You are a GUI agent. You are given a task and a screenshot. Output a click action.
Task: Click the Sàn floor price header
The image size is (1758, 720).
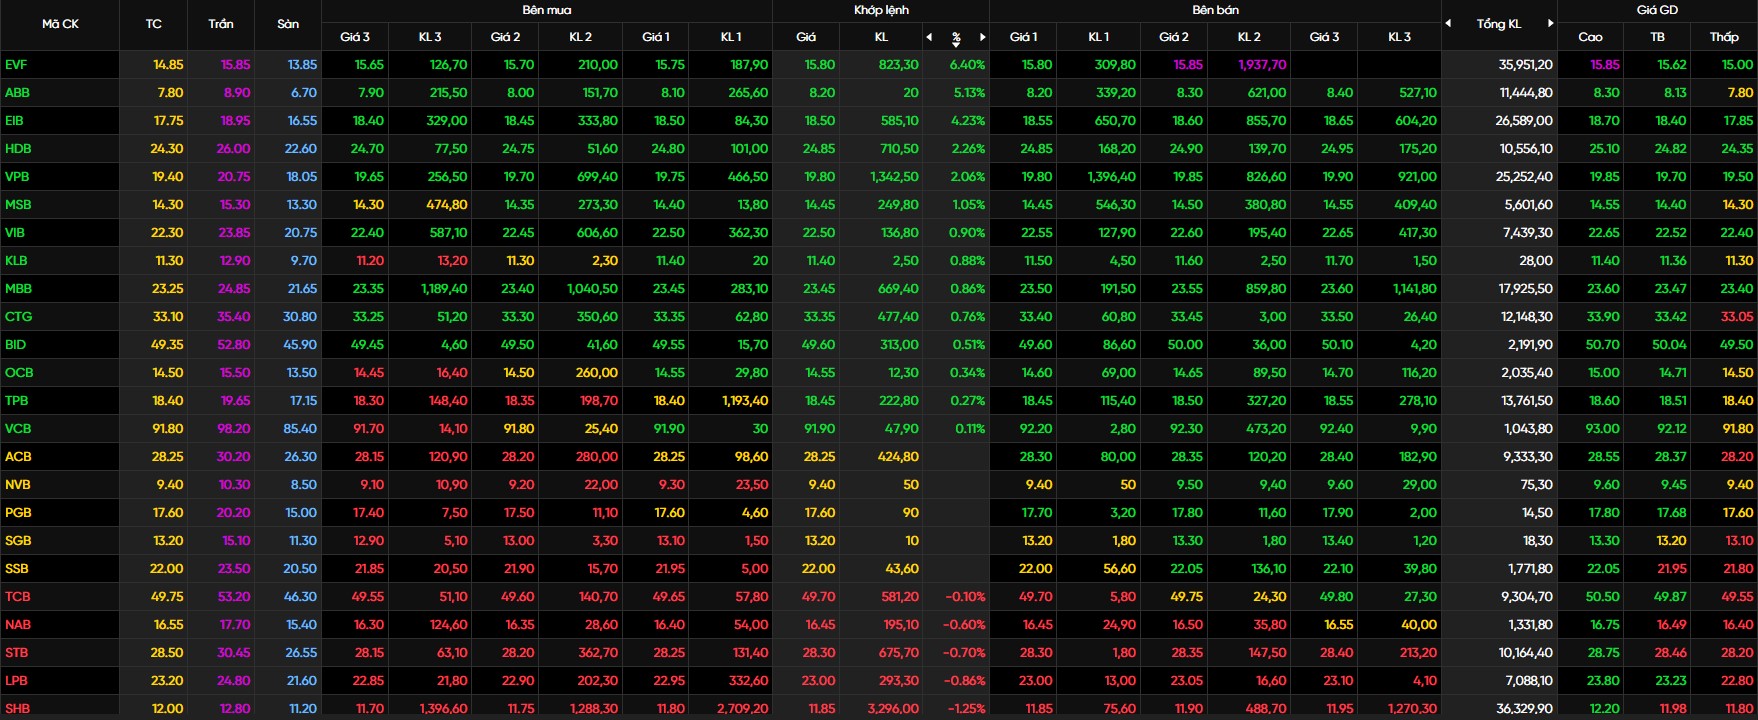pyautogui.click(x=288, y=24)
